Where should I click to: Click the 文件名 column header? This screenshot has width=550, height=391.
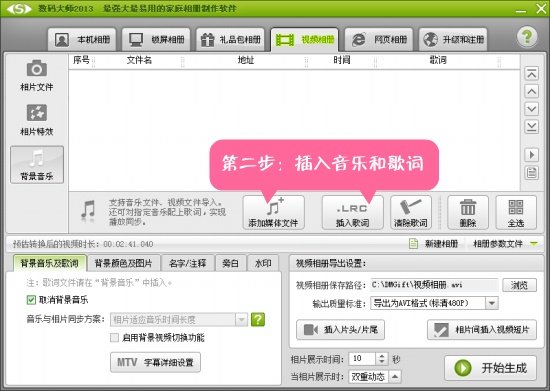click(139, 60)
